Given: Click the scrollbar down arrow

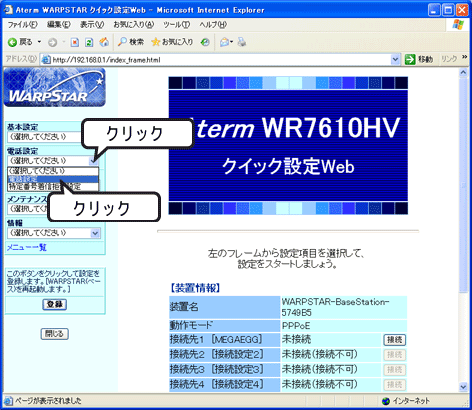Looking at the screenshot, I should [x=464, y=387].
